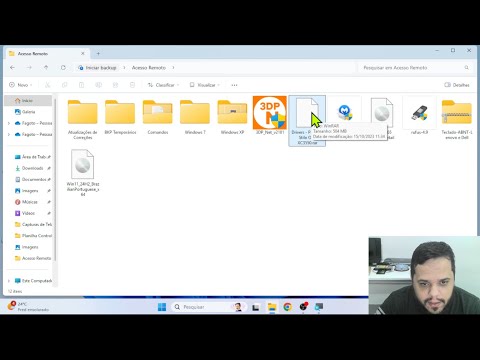Open the Classificar sort dropdown
Viewport: 480px width, 360px height.
point(163,85)
